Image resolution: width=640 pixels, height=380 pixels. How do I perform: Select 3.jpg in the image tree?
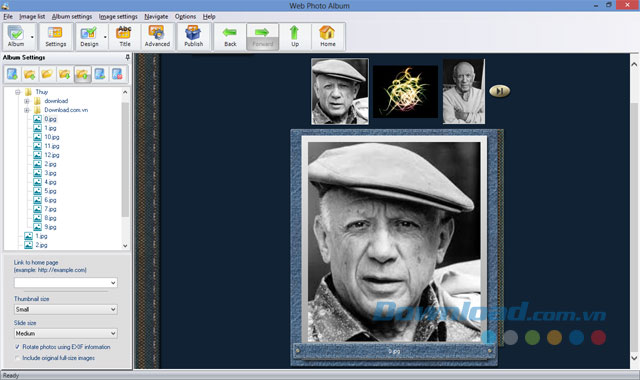(50, 173)
